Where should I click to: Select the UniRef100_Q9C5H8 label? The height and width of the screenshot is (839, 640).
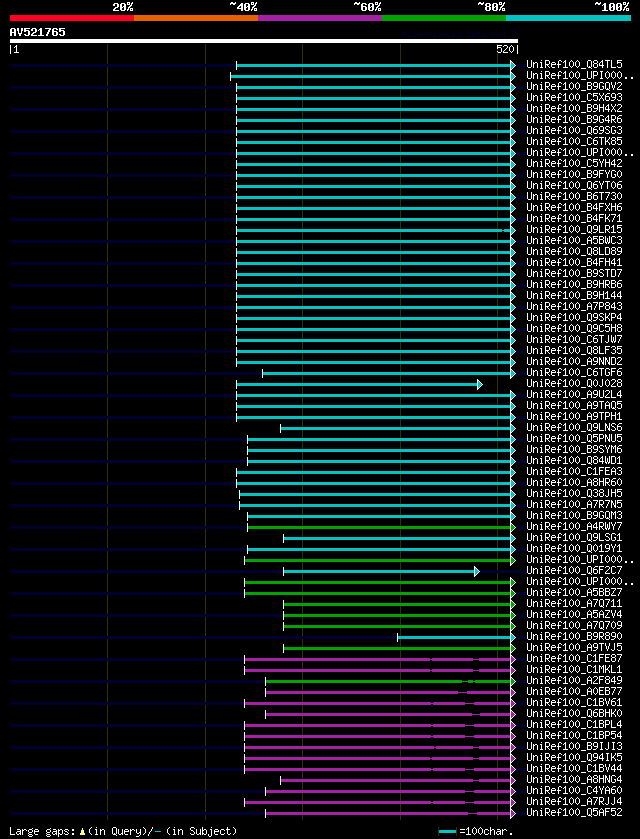[x=574, y=329]
